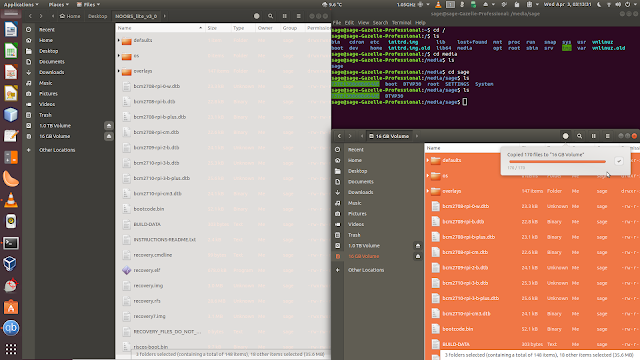
Task: Open Downloads in left window sidebar
Action: (51, 72)
